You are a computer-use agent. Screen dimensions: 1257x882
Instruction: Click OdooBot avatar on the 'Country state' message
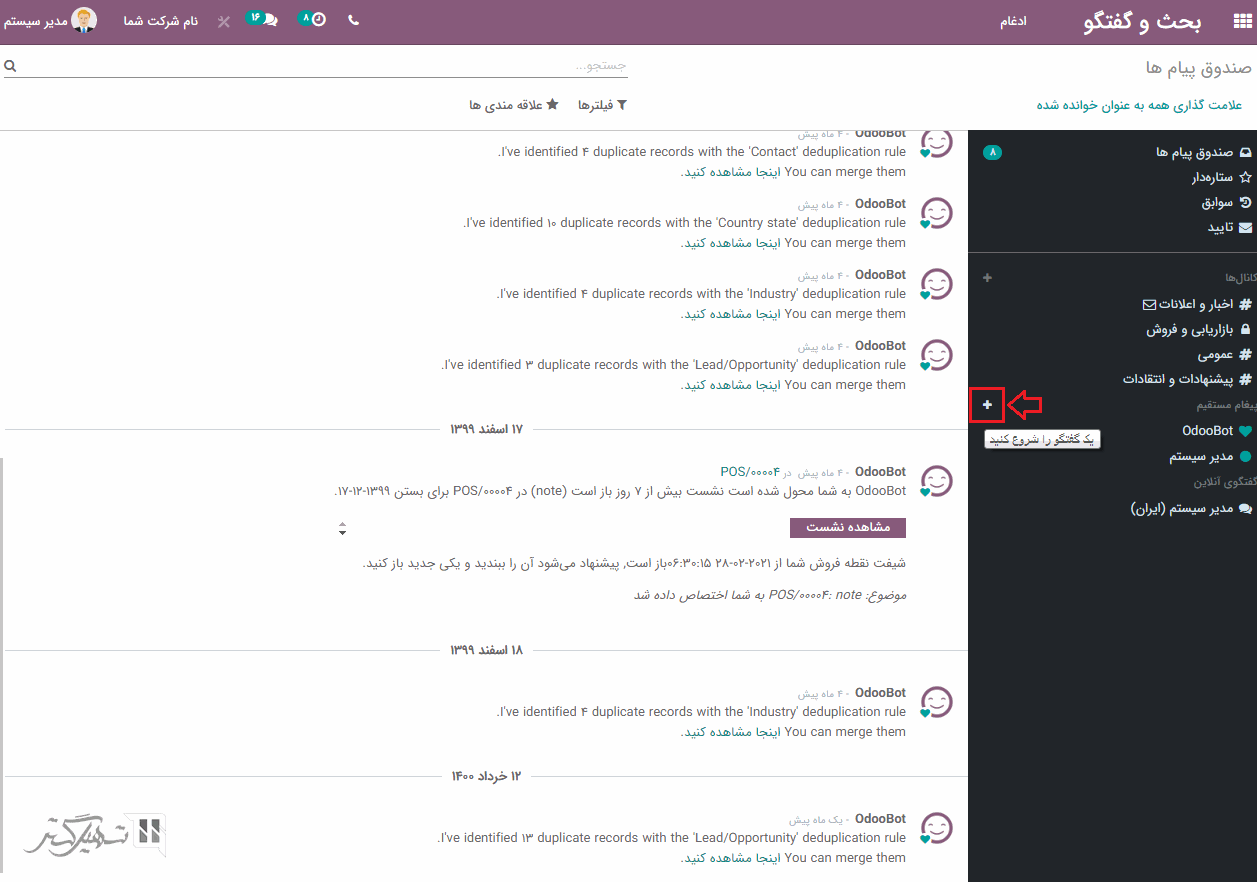tap(936, 213)
